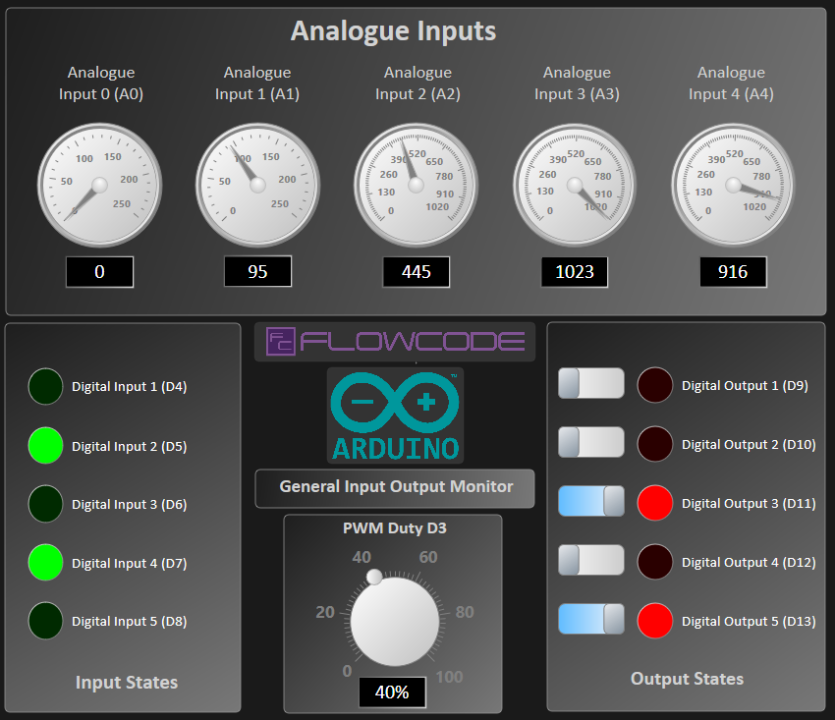This screenshot has height=720, width=835.
Task: Click the Analogue Input 2 (A2) gauge dial
Action: pos(416,184)
